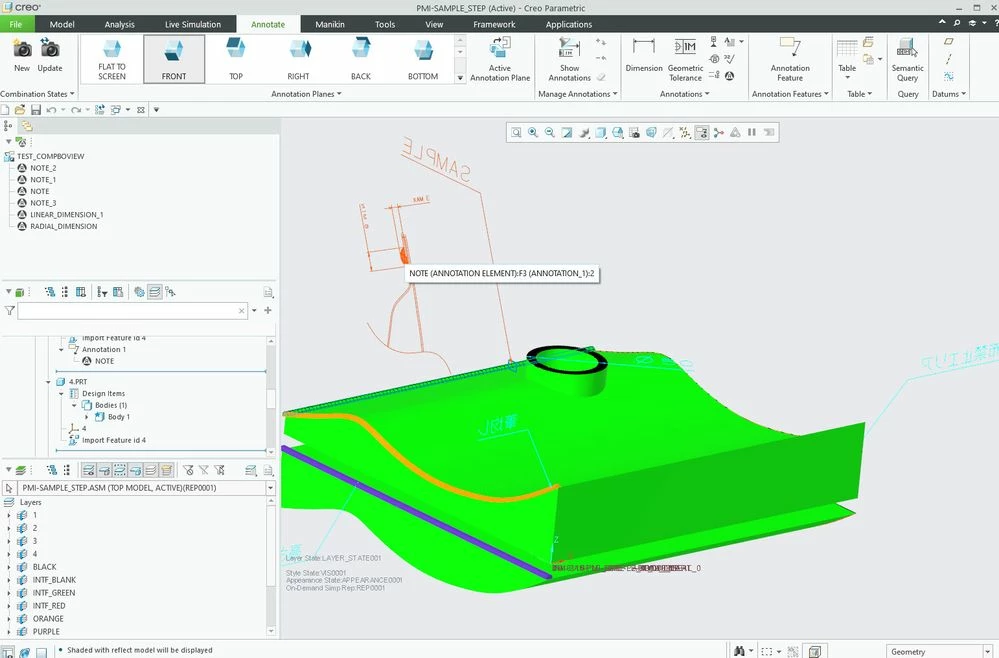Switch to the Manikin ribbon tab
This screenshot has height=658, width=999.
click(x=330, y=24)
